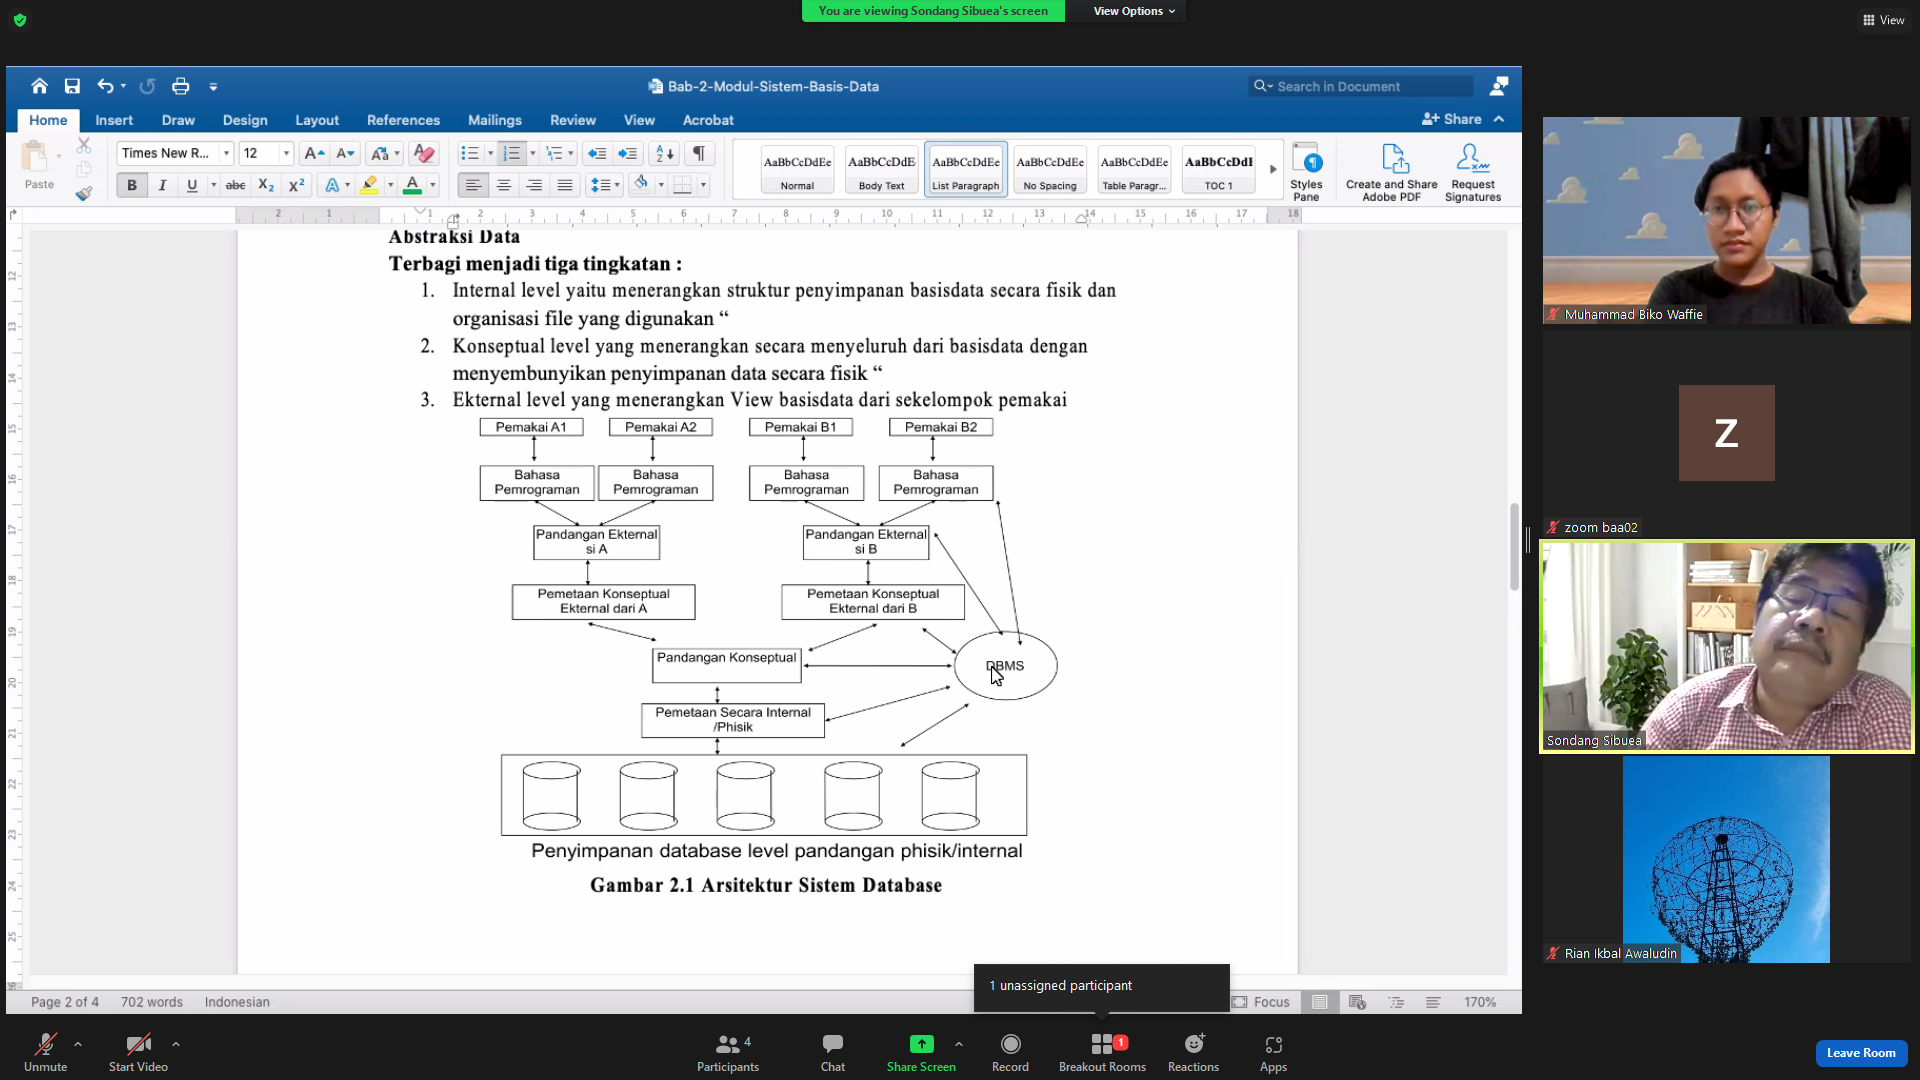
Task: Click the Print icon
Action: click(x=180, y=86)
